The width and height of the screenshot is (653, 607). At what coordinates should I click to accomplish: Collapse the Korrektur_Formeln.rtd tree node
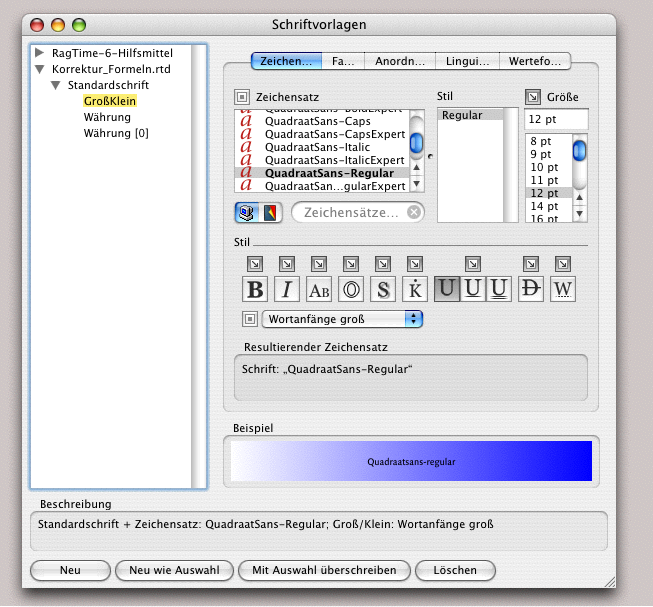[x=39, y=70]
